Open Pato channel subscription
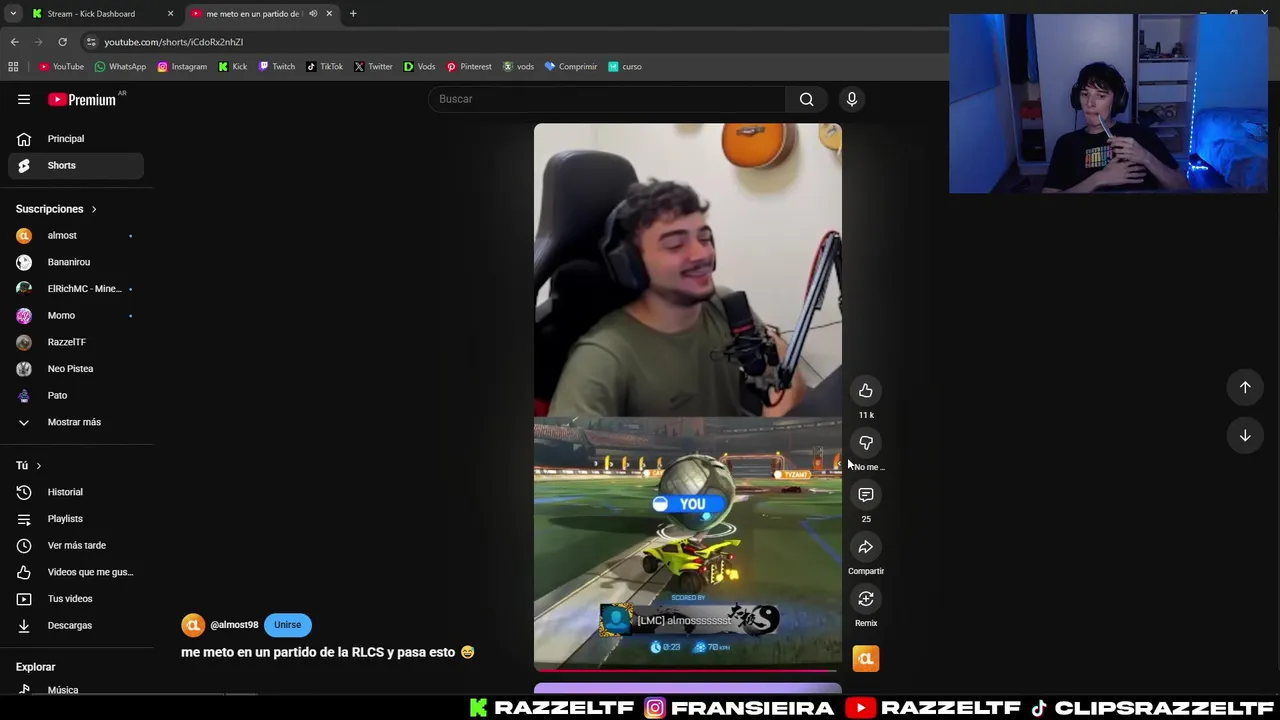Screen dimensions: 1280x720 (x=76, y=395)
